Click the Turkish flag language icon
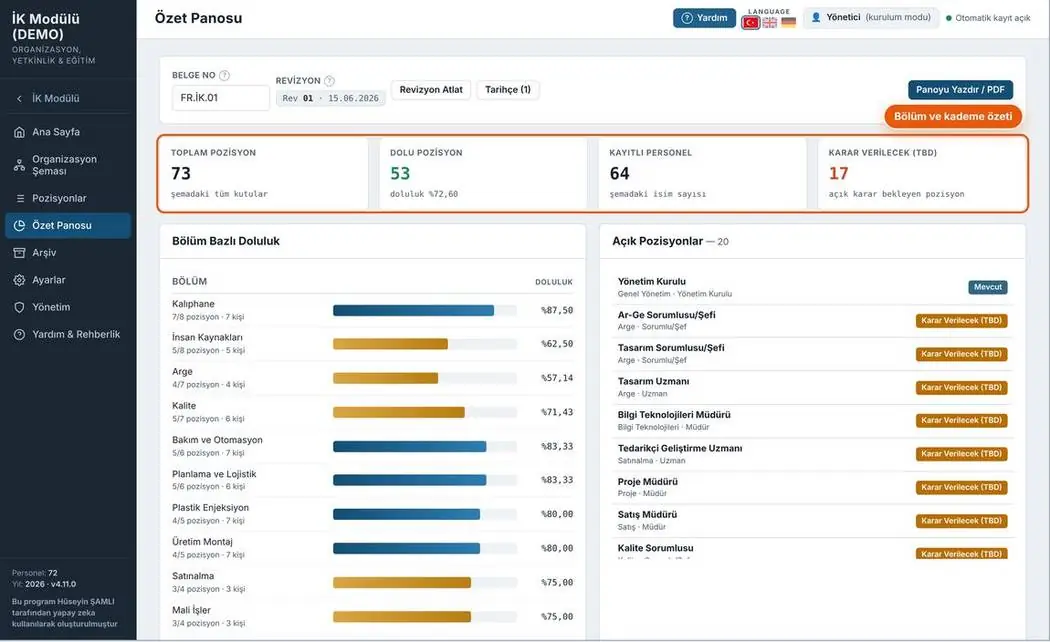The image size is (1050, 642). [x=751, y=23]
